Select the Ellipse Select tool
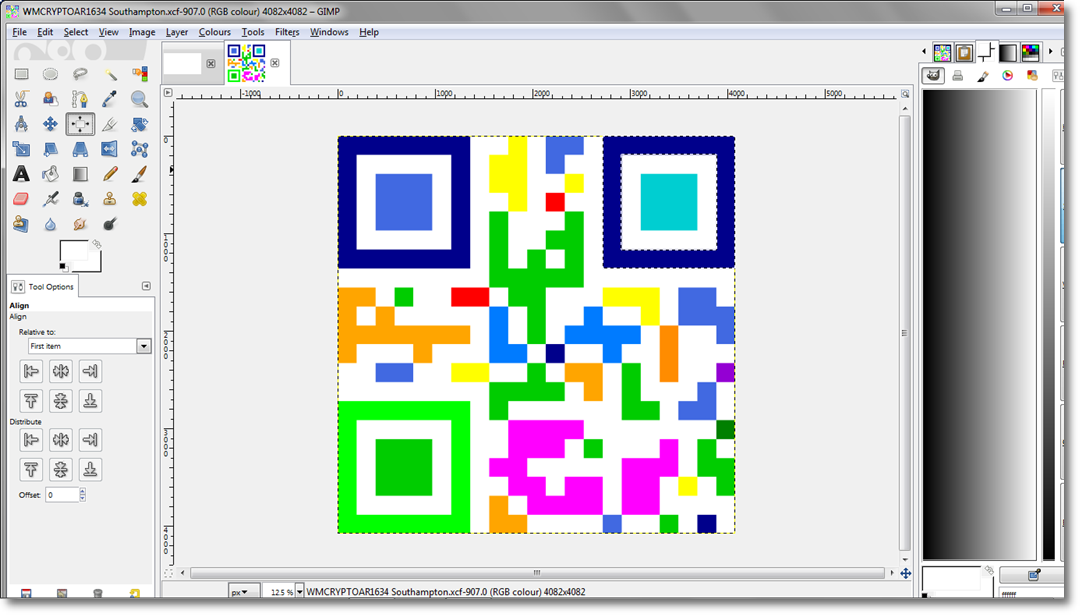The width and height of the screenshot is (1080, 615). 50,74
